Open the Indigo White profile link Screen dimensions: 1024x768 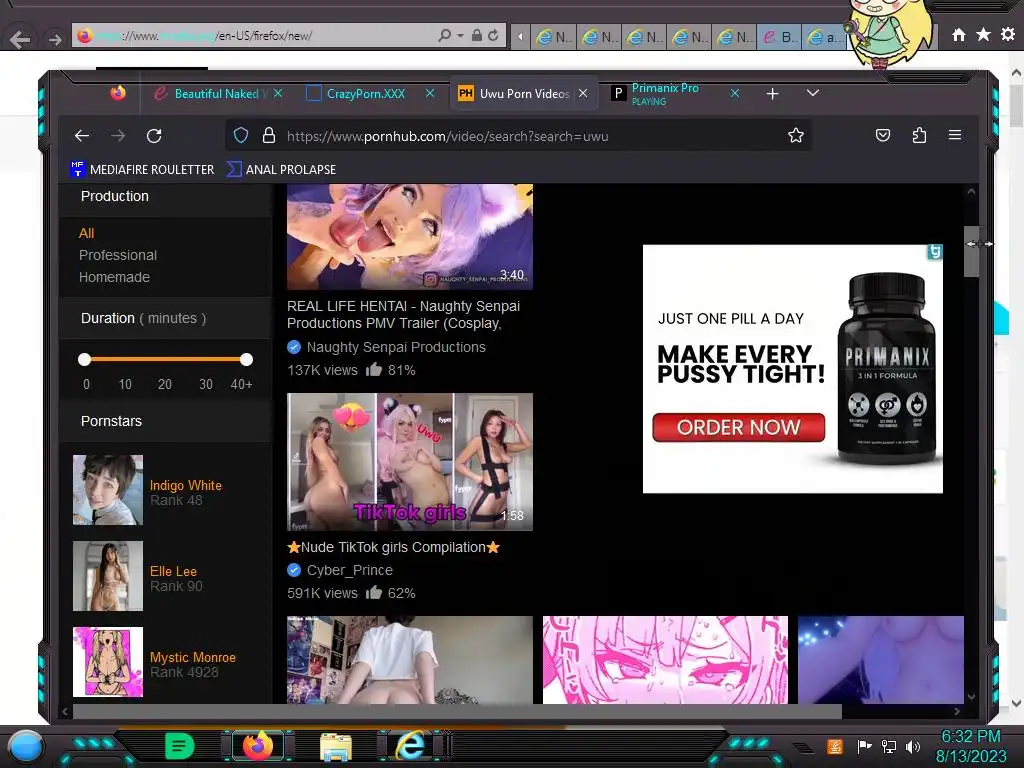(185, 485)
